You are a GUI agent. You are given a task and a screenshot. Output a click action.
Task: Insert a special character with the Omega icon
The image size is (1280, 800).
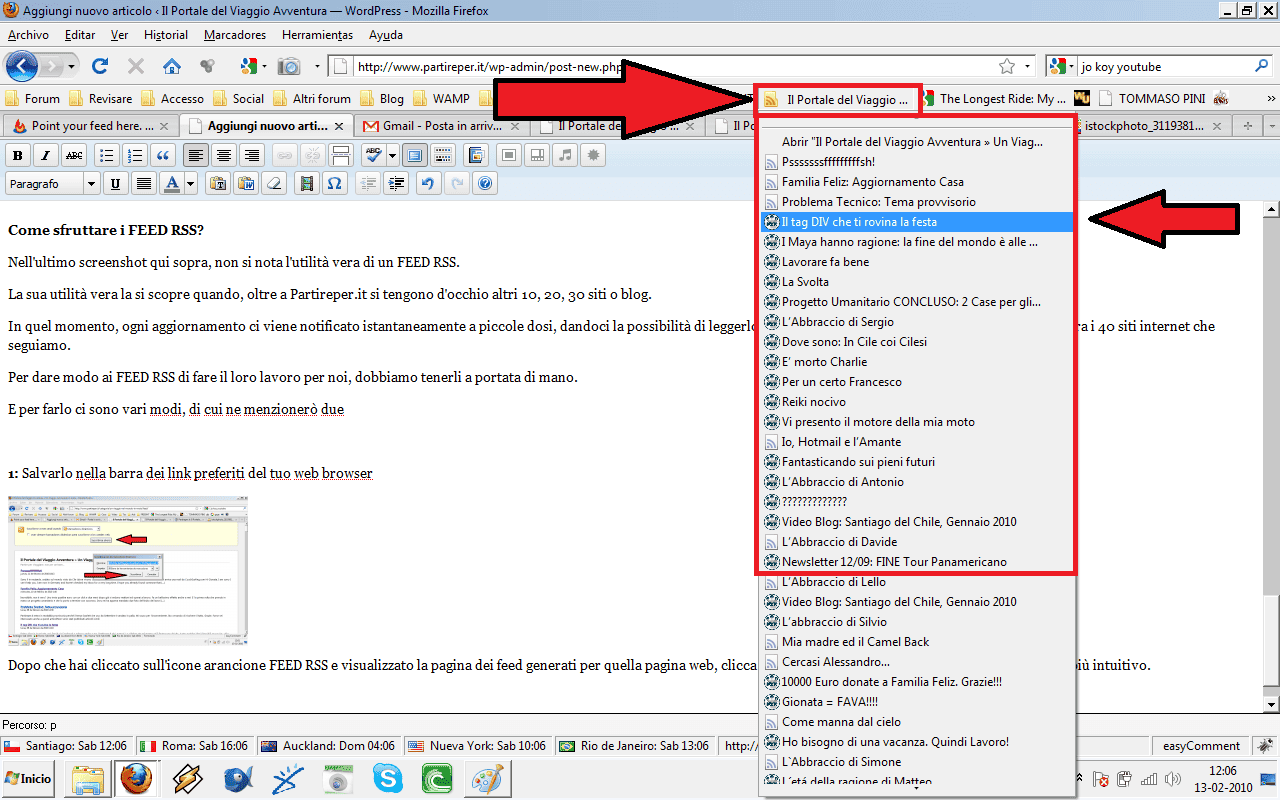[334, 183]
